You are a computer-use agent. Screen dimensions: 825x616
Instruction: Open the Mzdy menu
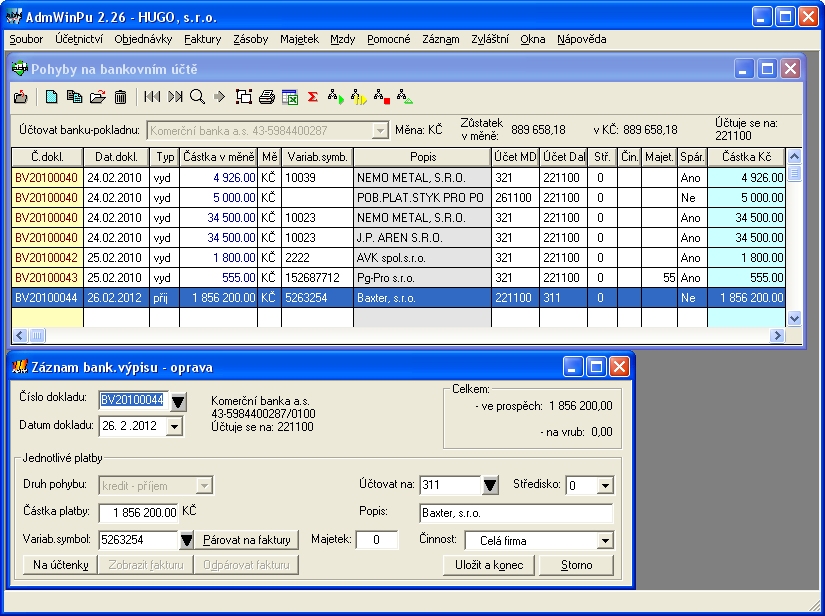[x=343, y=39]
